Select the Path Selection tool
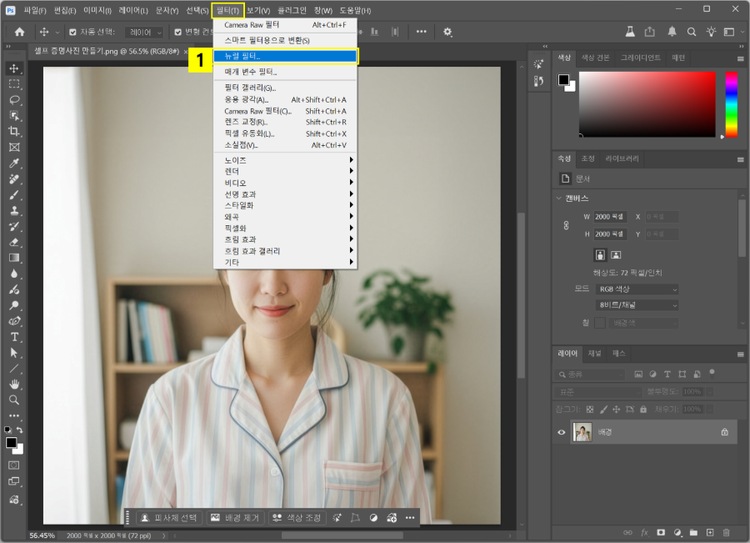 pos(14,353)
